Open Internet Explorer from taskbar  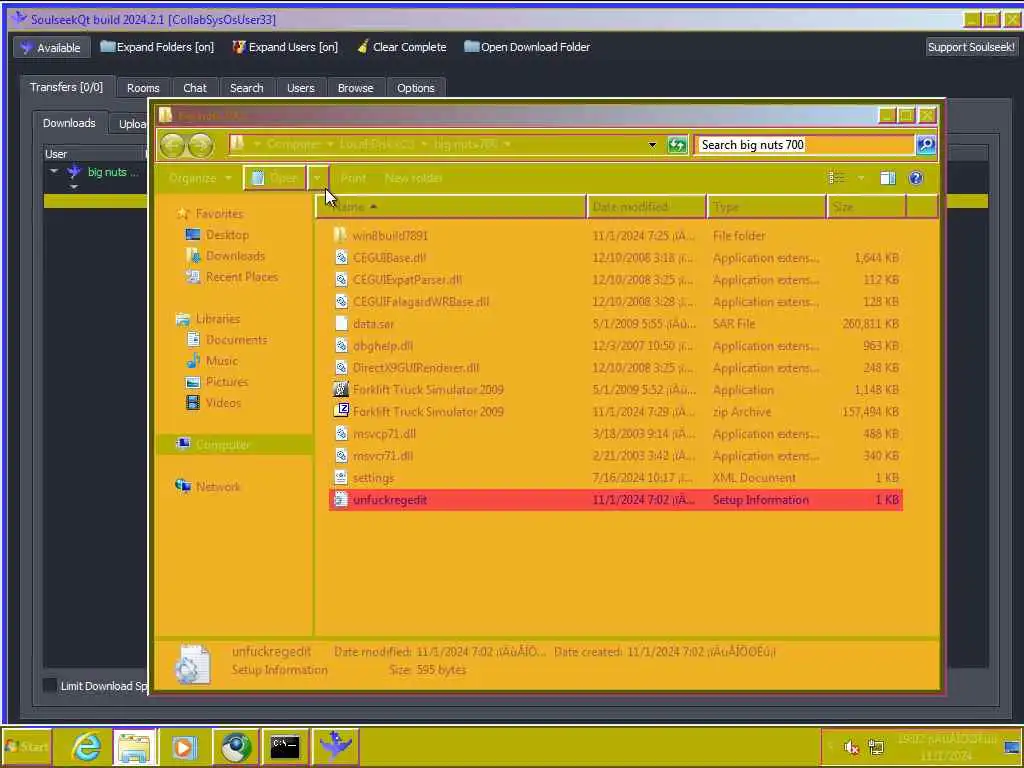[x=86, y=746]
